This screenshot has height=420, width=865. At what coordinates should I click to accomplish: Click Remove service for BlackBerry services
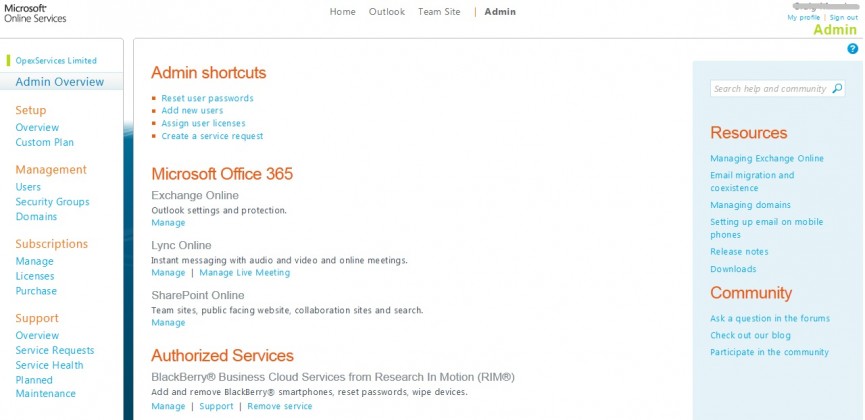click(x=280, y=406)
